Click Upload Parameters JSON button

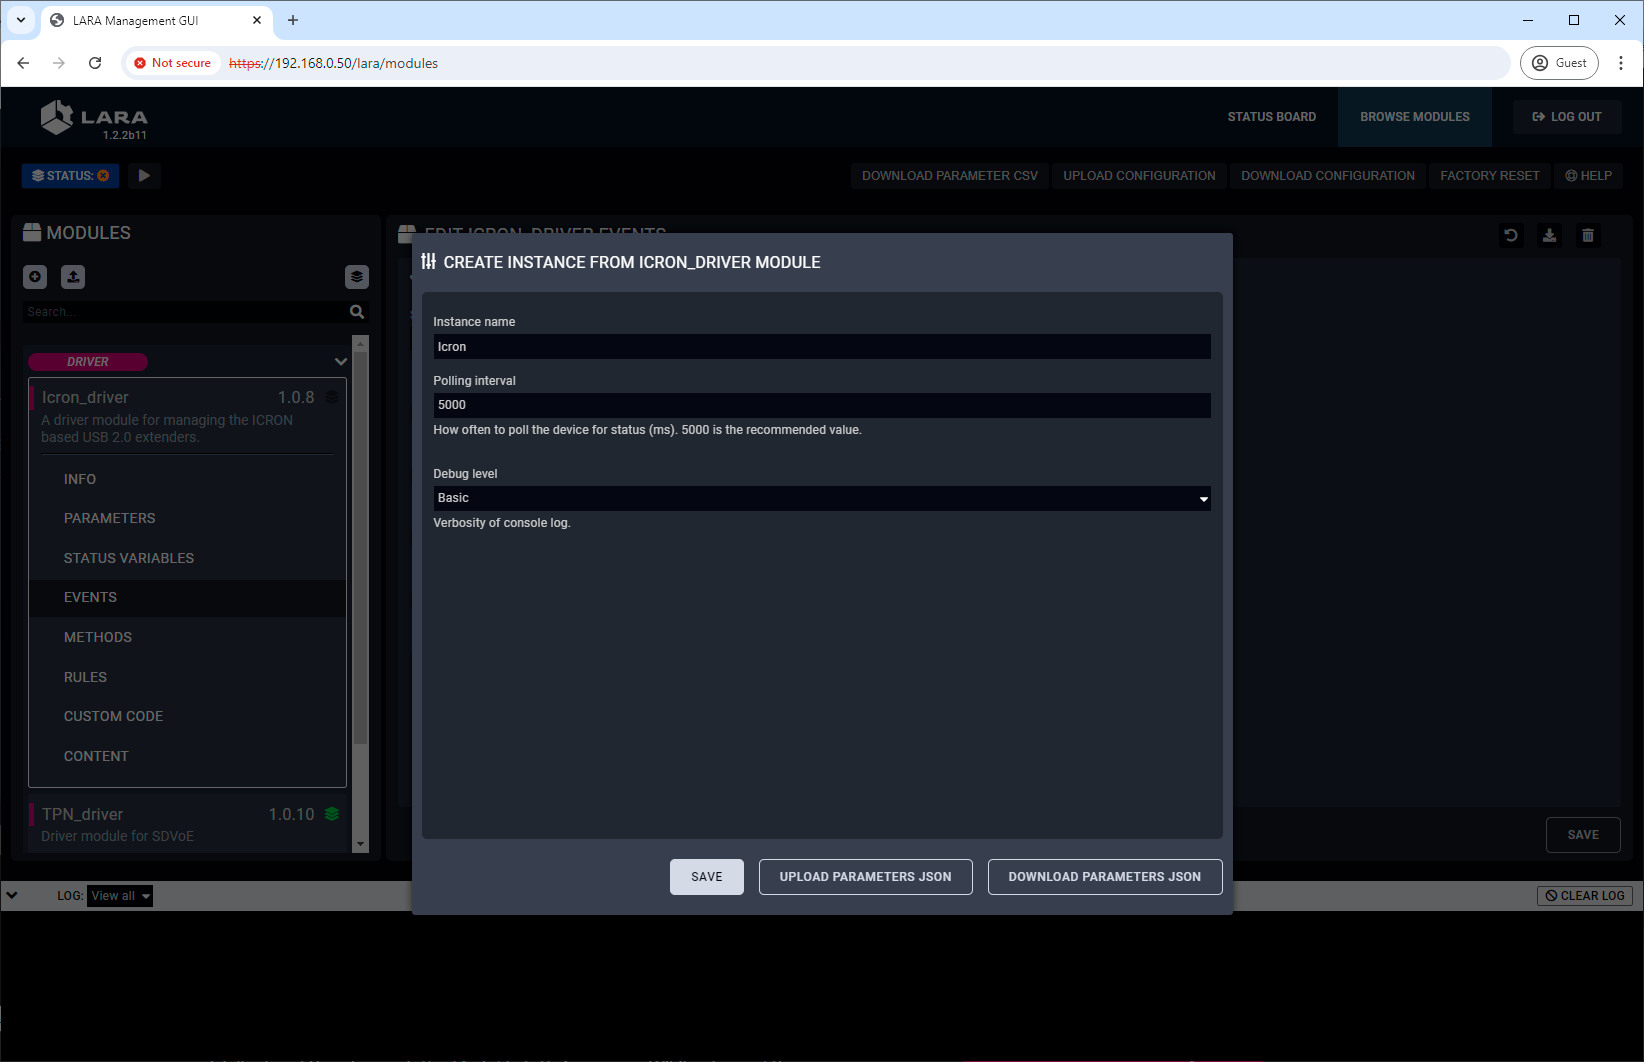pyautogui.click(x=865, y=877)
